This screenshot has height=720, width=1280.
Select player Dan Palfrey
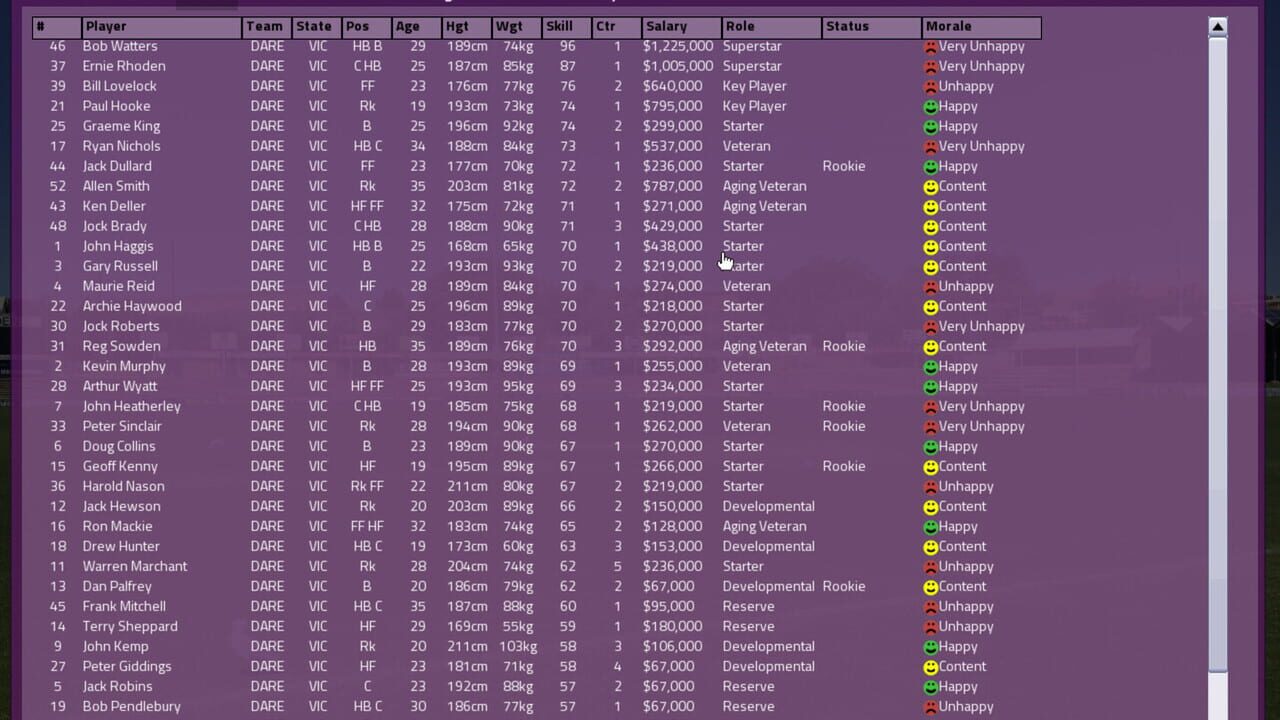tap(117, 586)
